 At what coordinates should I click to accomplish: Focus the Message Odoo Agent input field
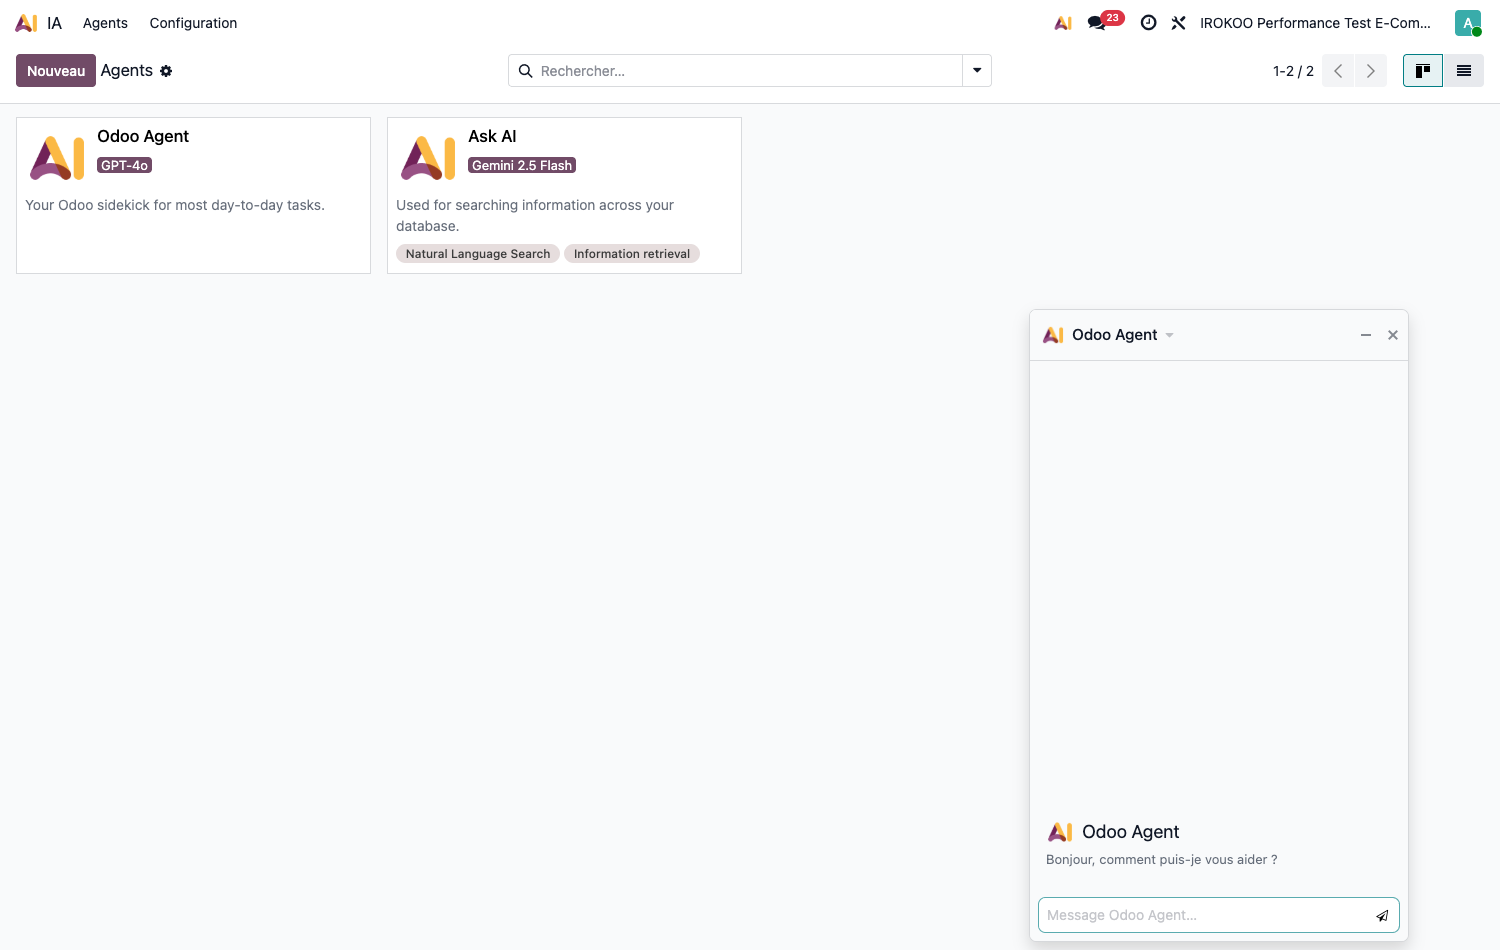click(x=1207, y=915)
